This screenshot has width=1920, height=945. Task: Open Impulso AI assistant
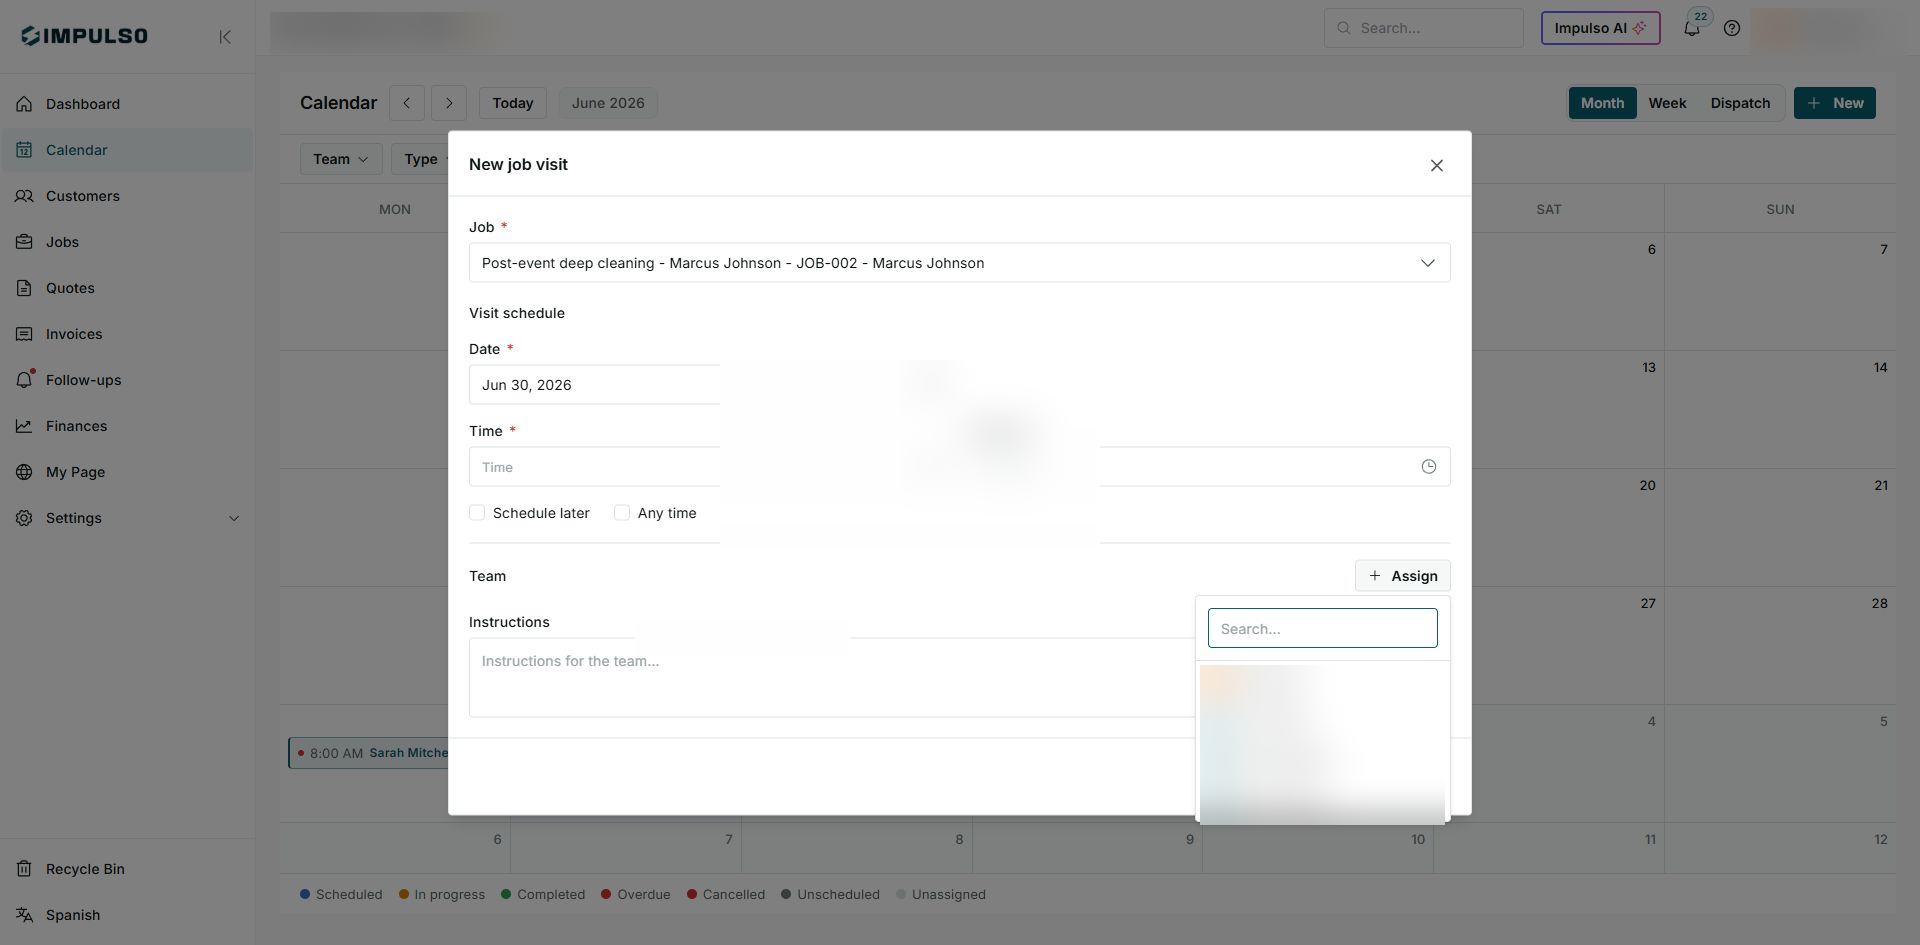point(1600,28)
